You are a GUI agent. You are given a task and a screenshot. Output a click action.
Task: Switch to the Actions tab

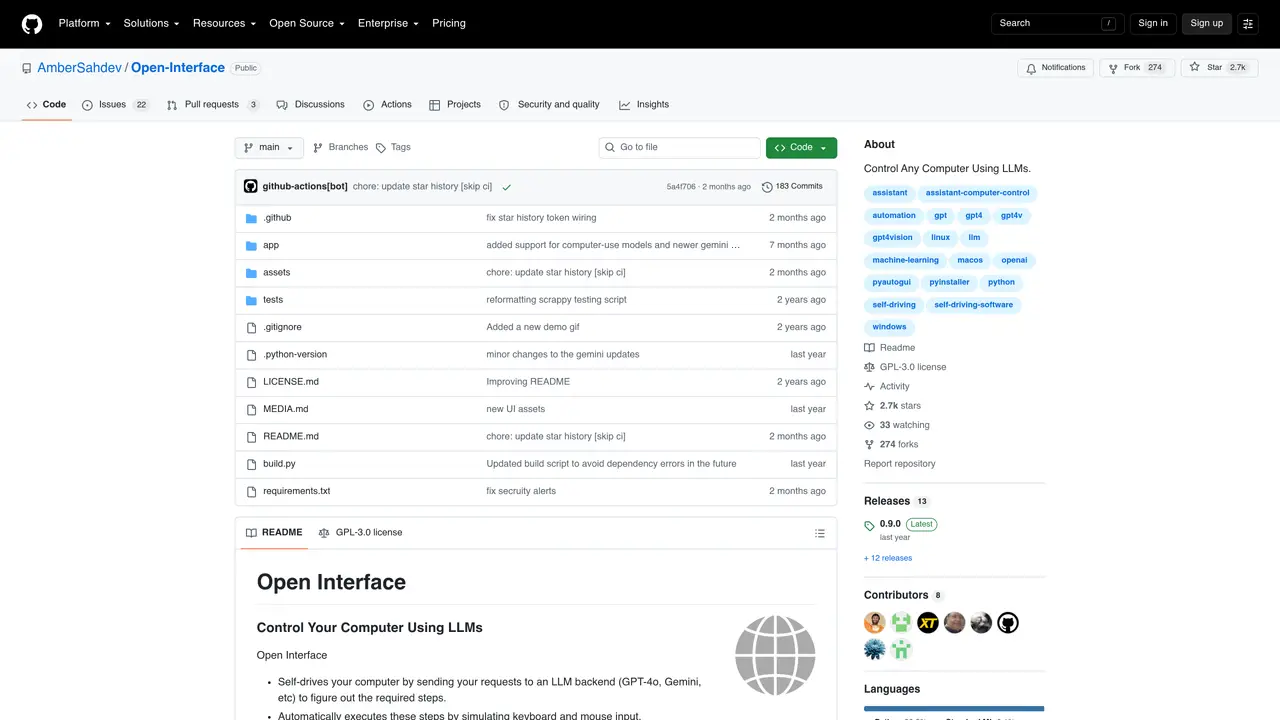[387, 105]
